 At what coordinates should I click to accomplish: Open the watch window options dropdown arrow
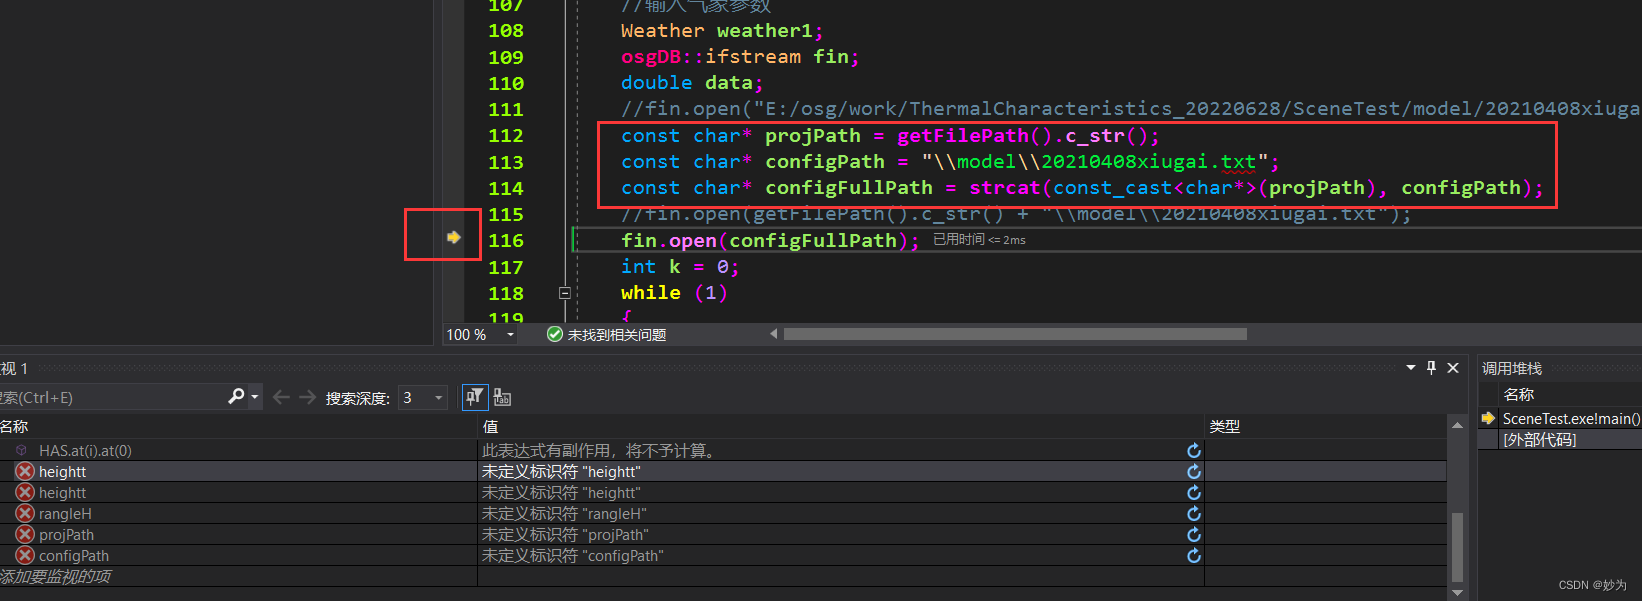1410,368
